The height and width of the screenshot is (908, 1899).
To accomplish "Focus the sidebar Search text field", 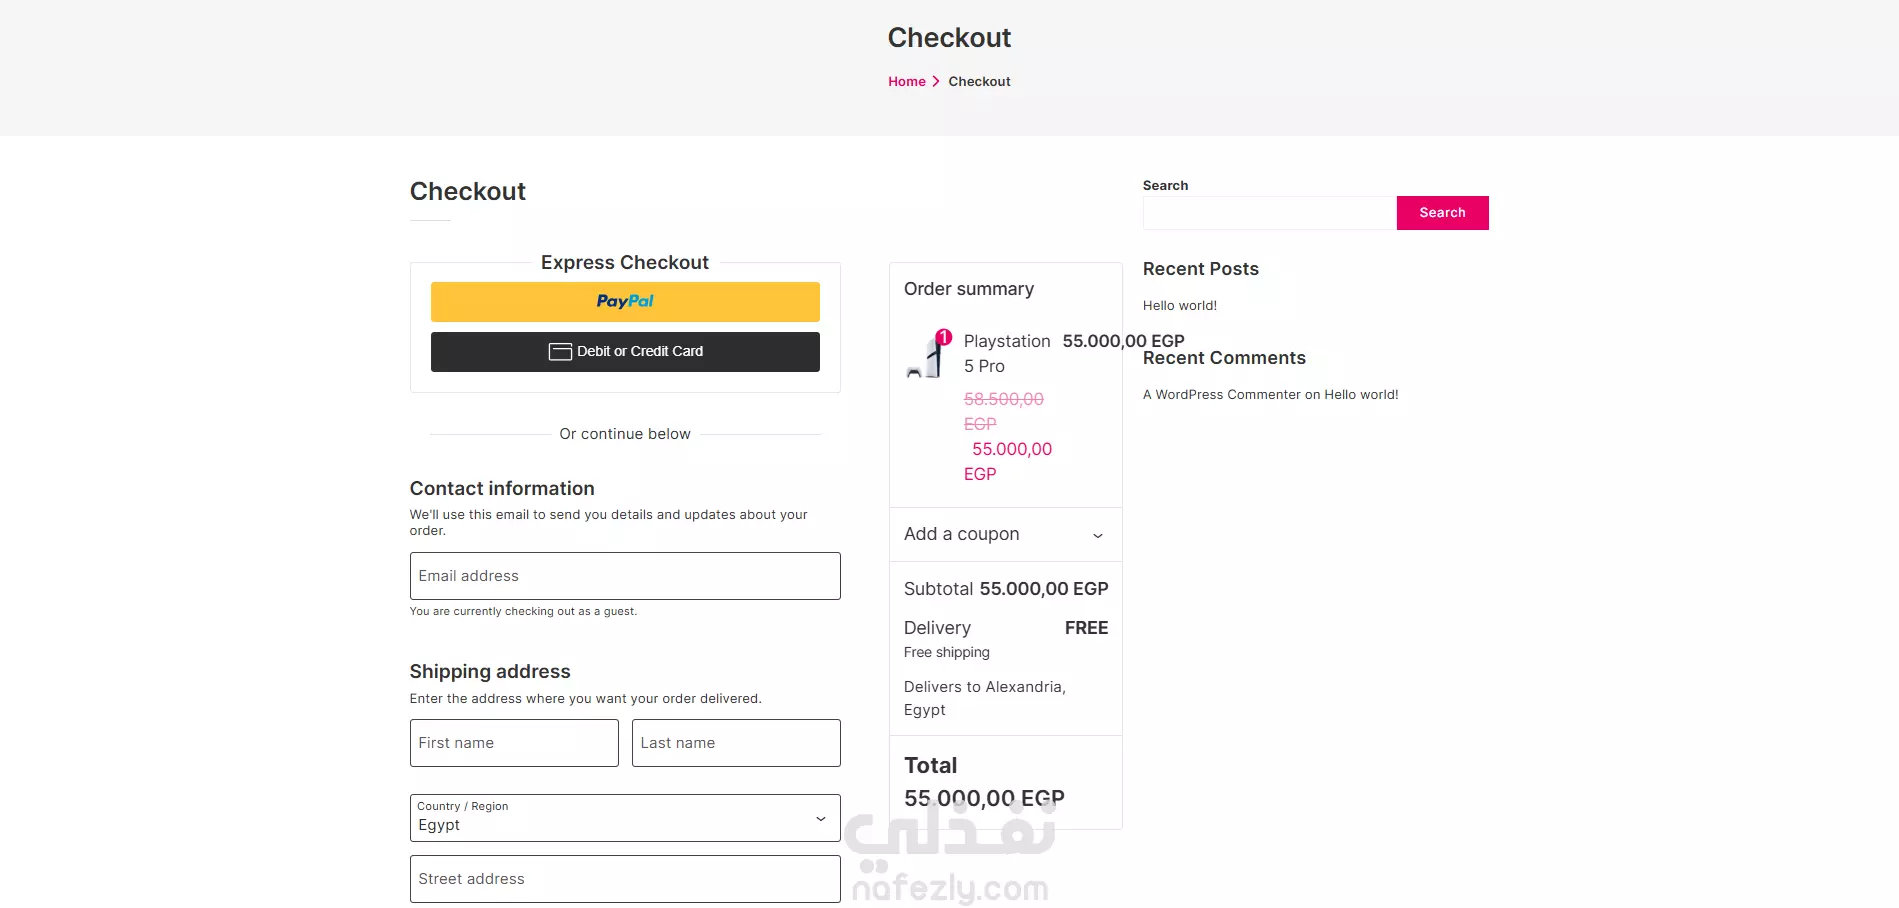I will point(1269,213).
